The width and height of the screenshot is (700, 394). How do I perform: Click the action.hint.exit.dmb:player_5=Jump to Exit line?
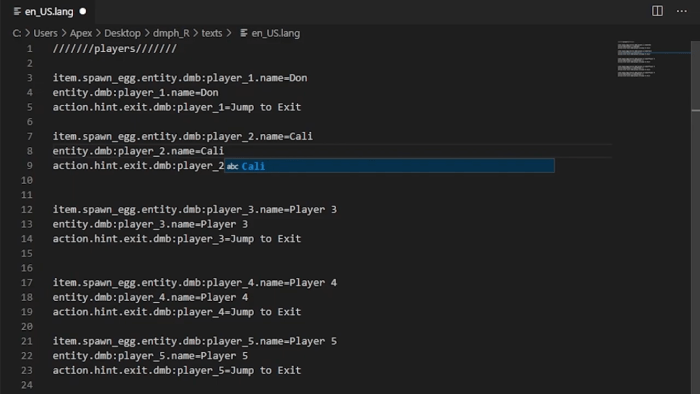point(177,370)
